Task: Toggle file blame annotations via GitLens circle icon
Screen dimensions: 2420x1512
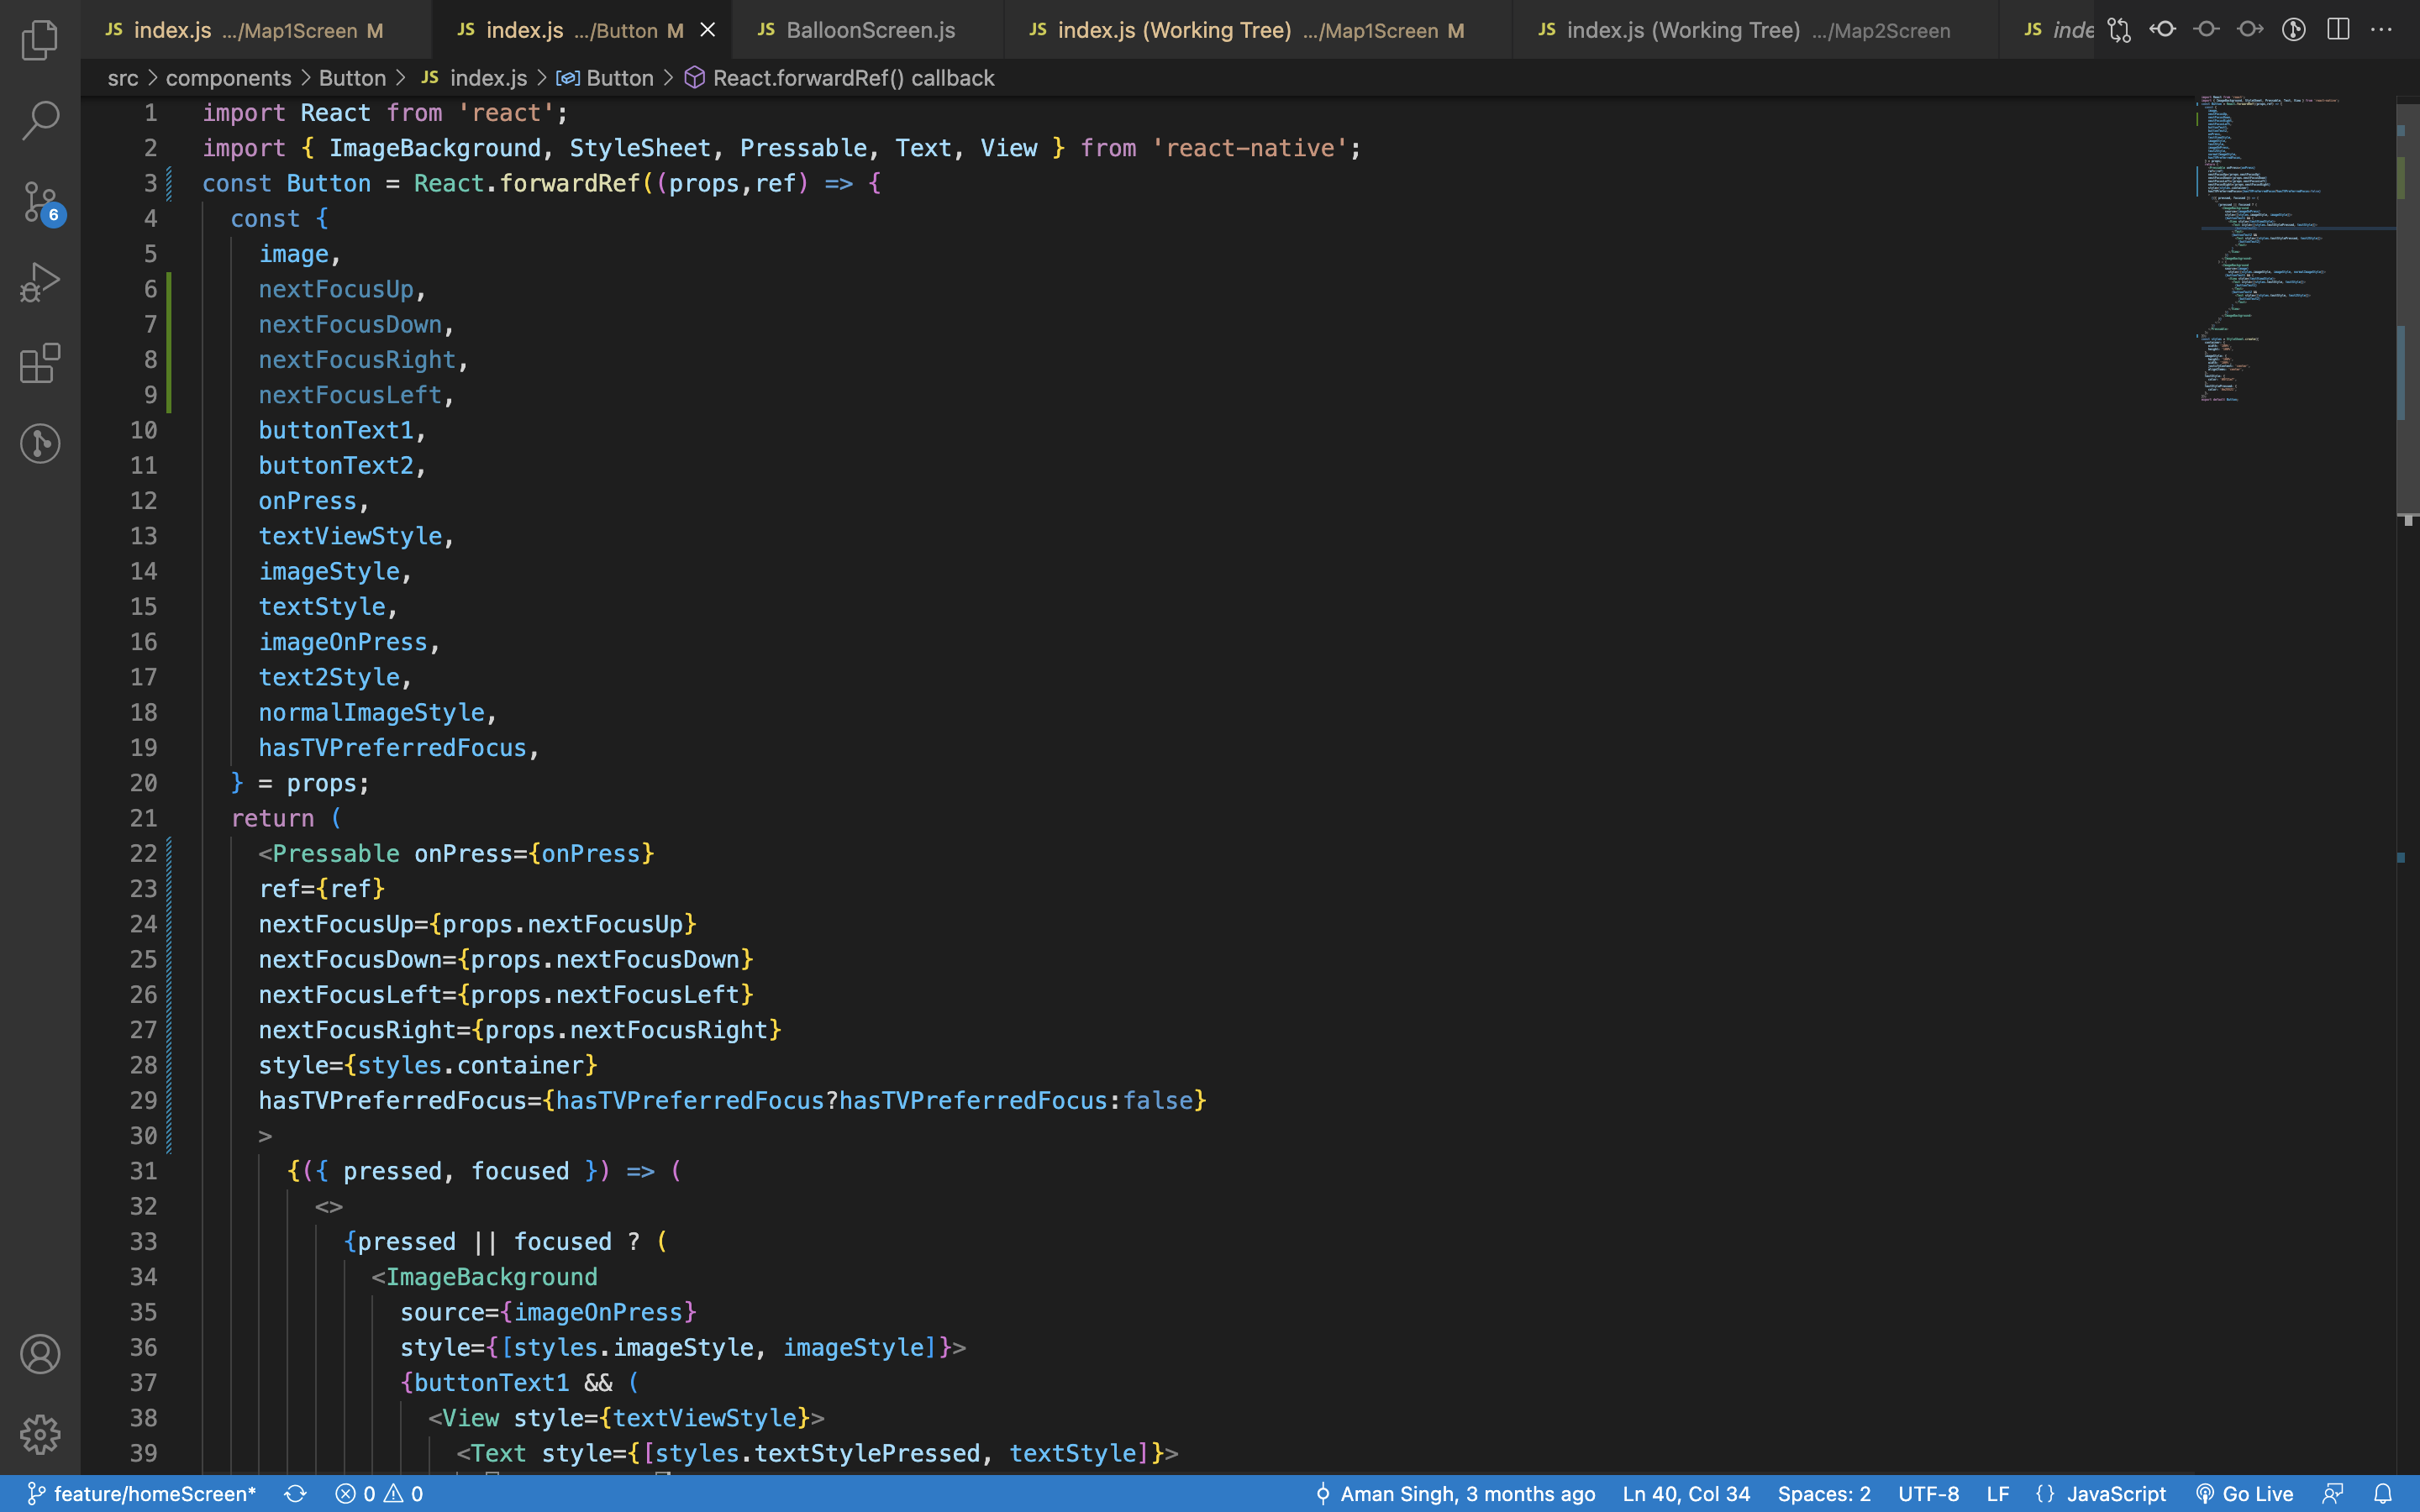Action: [2294, 30]
